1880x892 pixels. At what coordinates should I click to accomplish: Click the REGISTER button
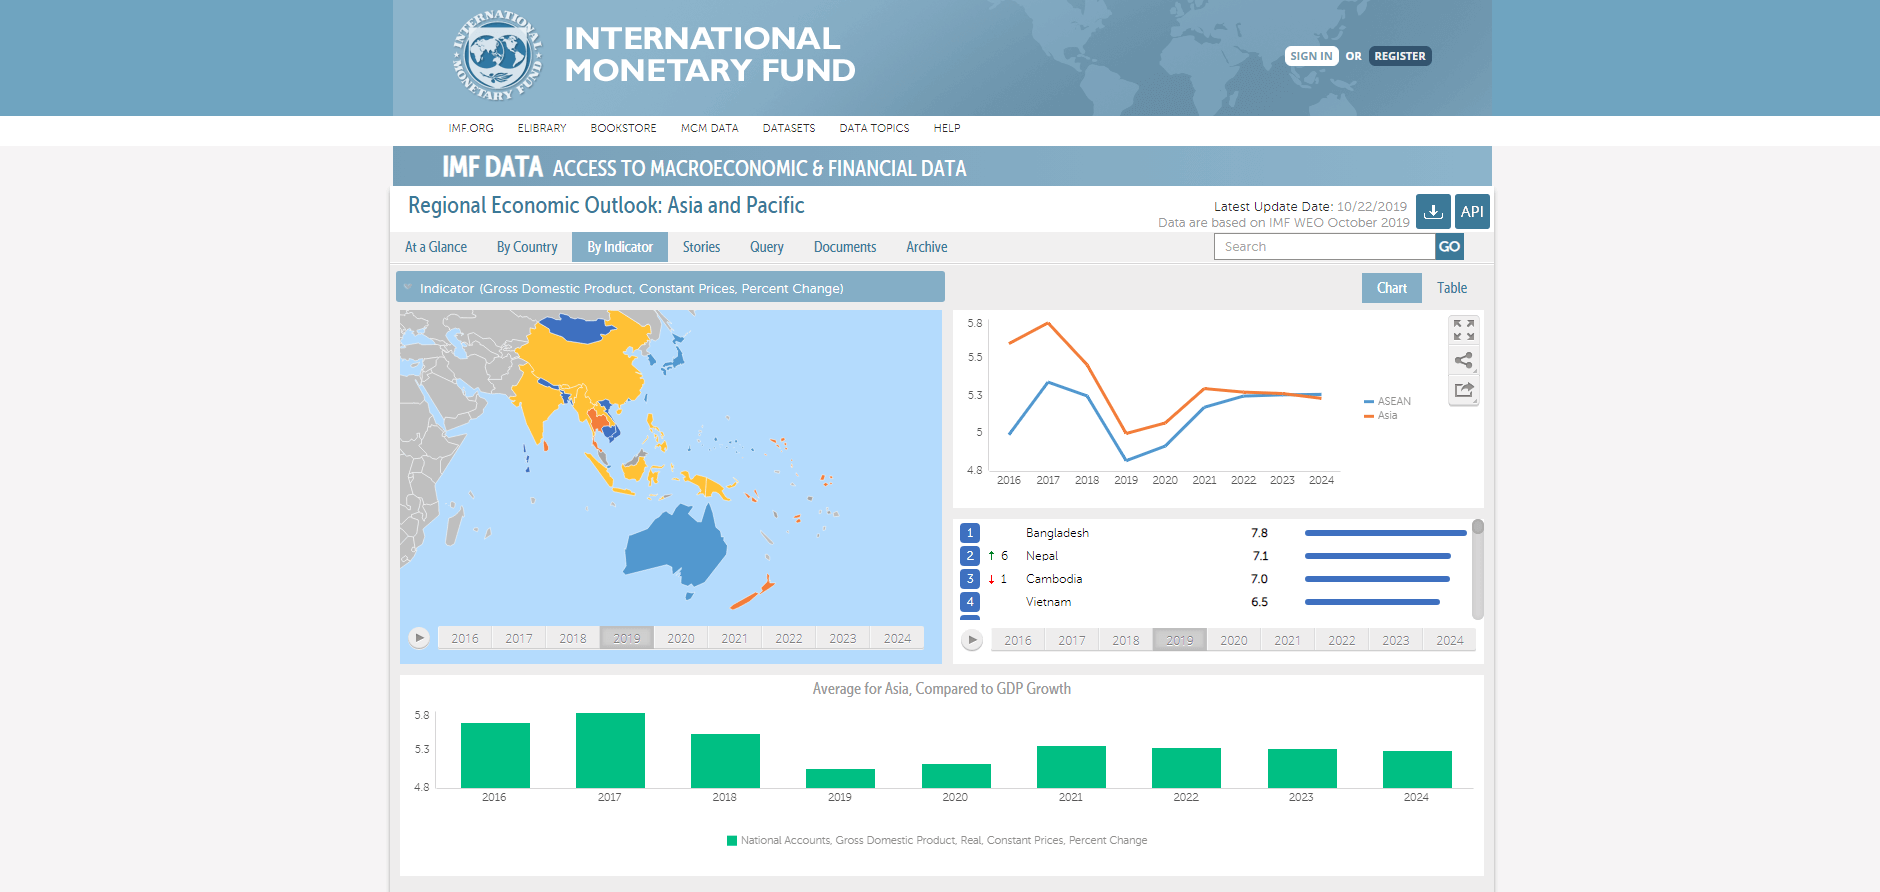point(1400,56)
